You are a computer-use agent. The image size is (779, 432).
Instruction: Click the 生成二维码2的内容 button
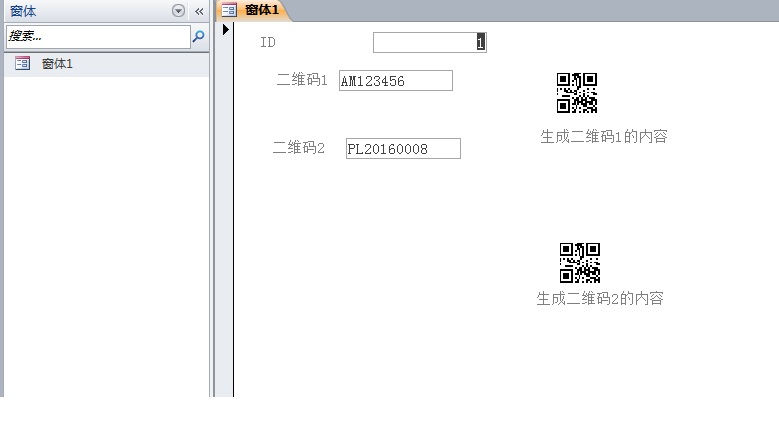(x=600, y=298)
